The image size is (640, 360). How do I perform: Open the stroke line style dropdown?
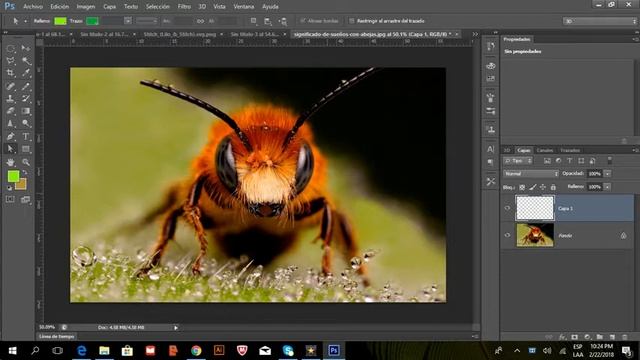click(147, 21)
